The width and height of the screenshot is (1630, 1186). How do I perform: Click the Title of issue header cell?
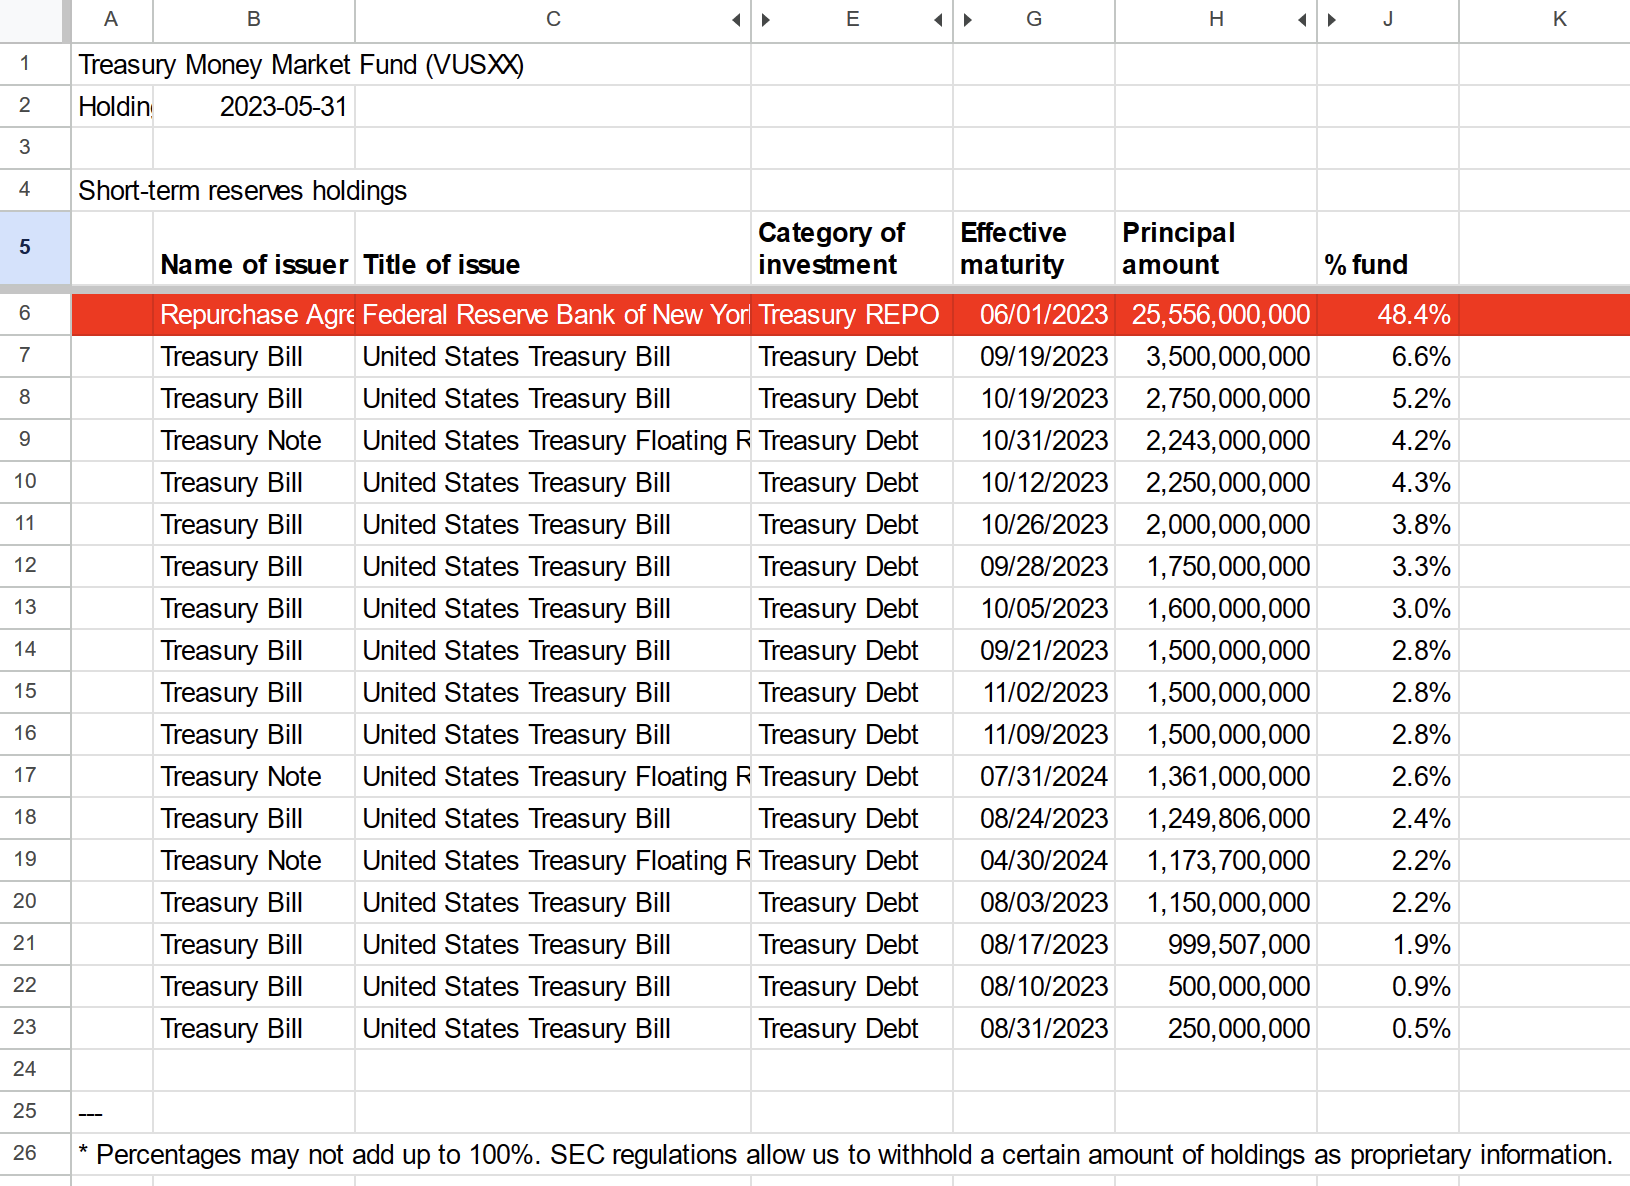pyautogui.click(x=553, y=248)
